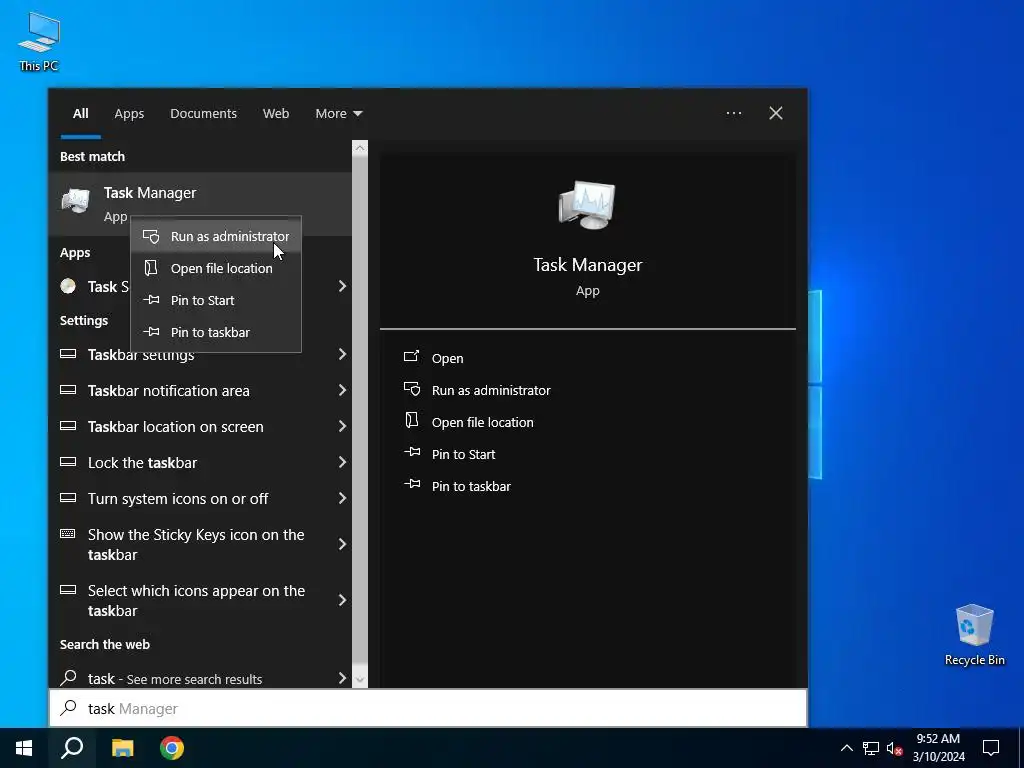Click Open in the preview pane
The width and height of the screenshot is (1024, 768).
pos(447,359)
